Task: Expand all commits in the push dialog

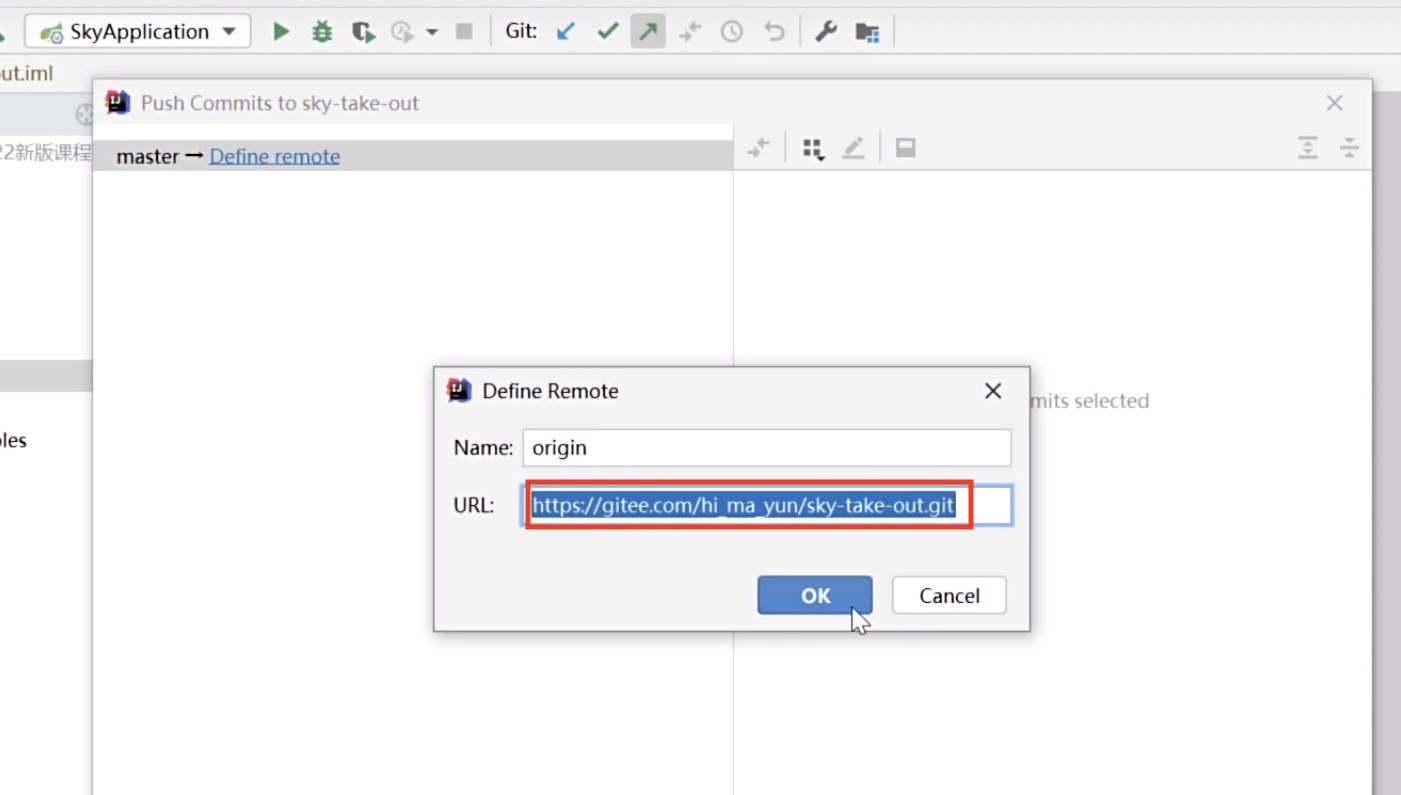Action: click(x=1308, y=148)
